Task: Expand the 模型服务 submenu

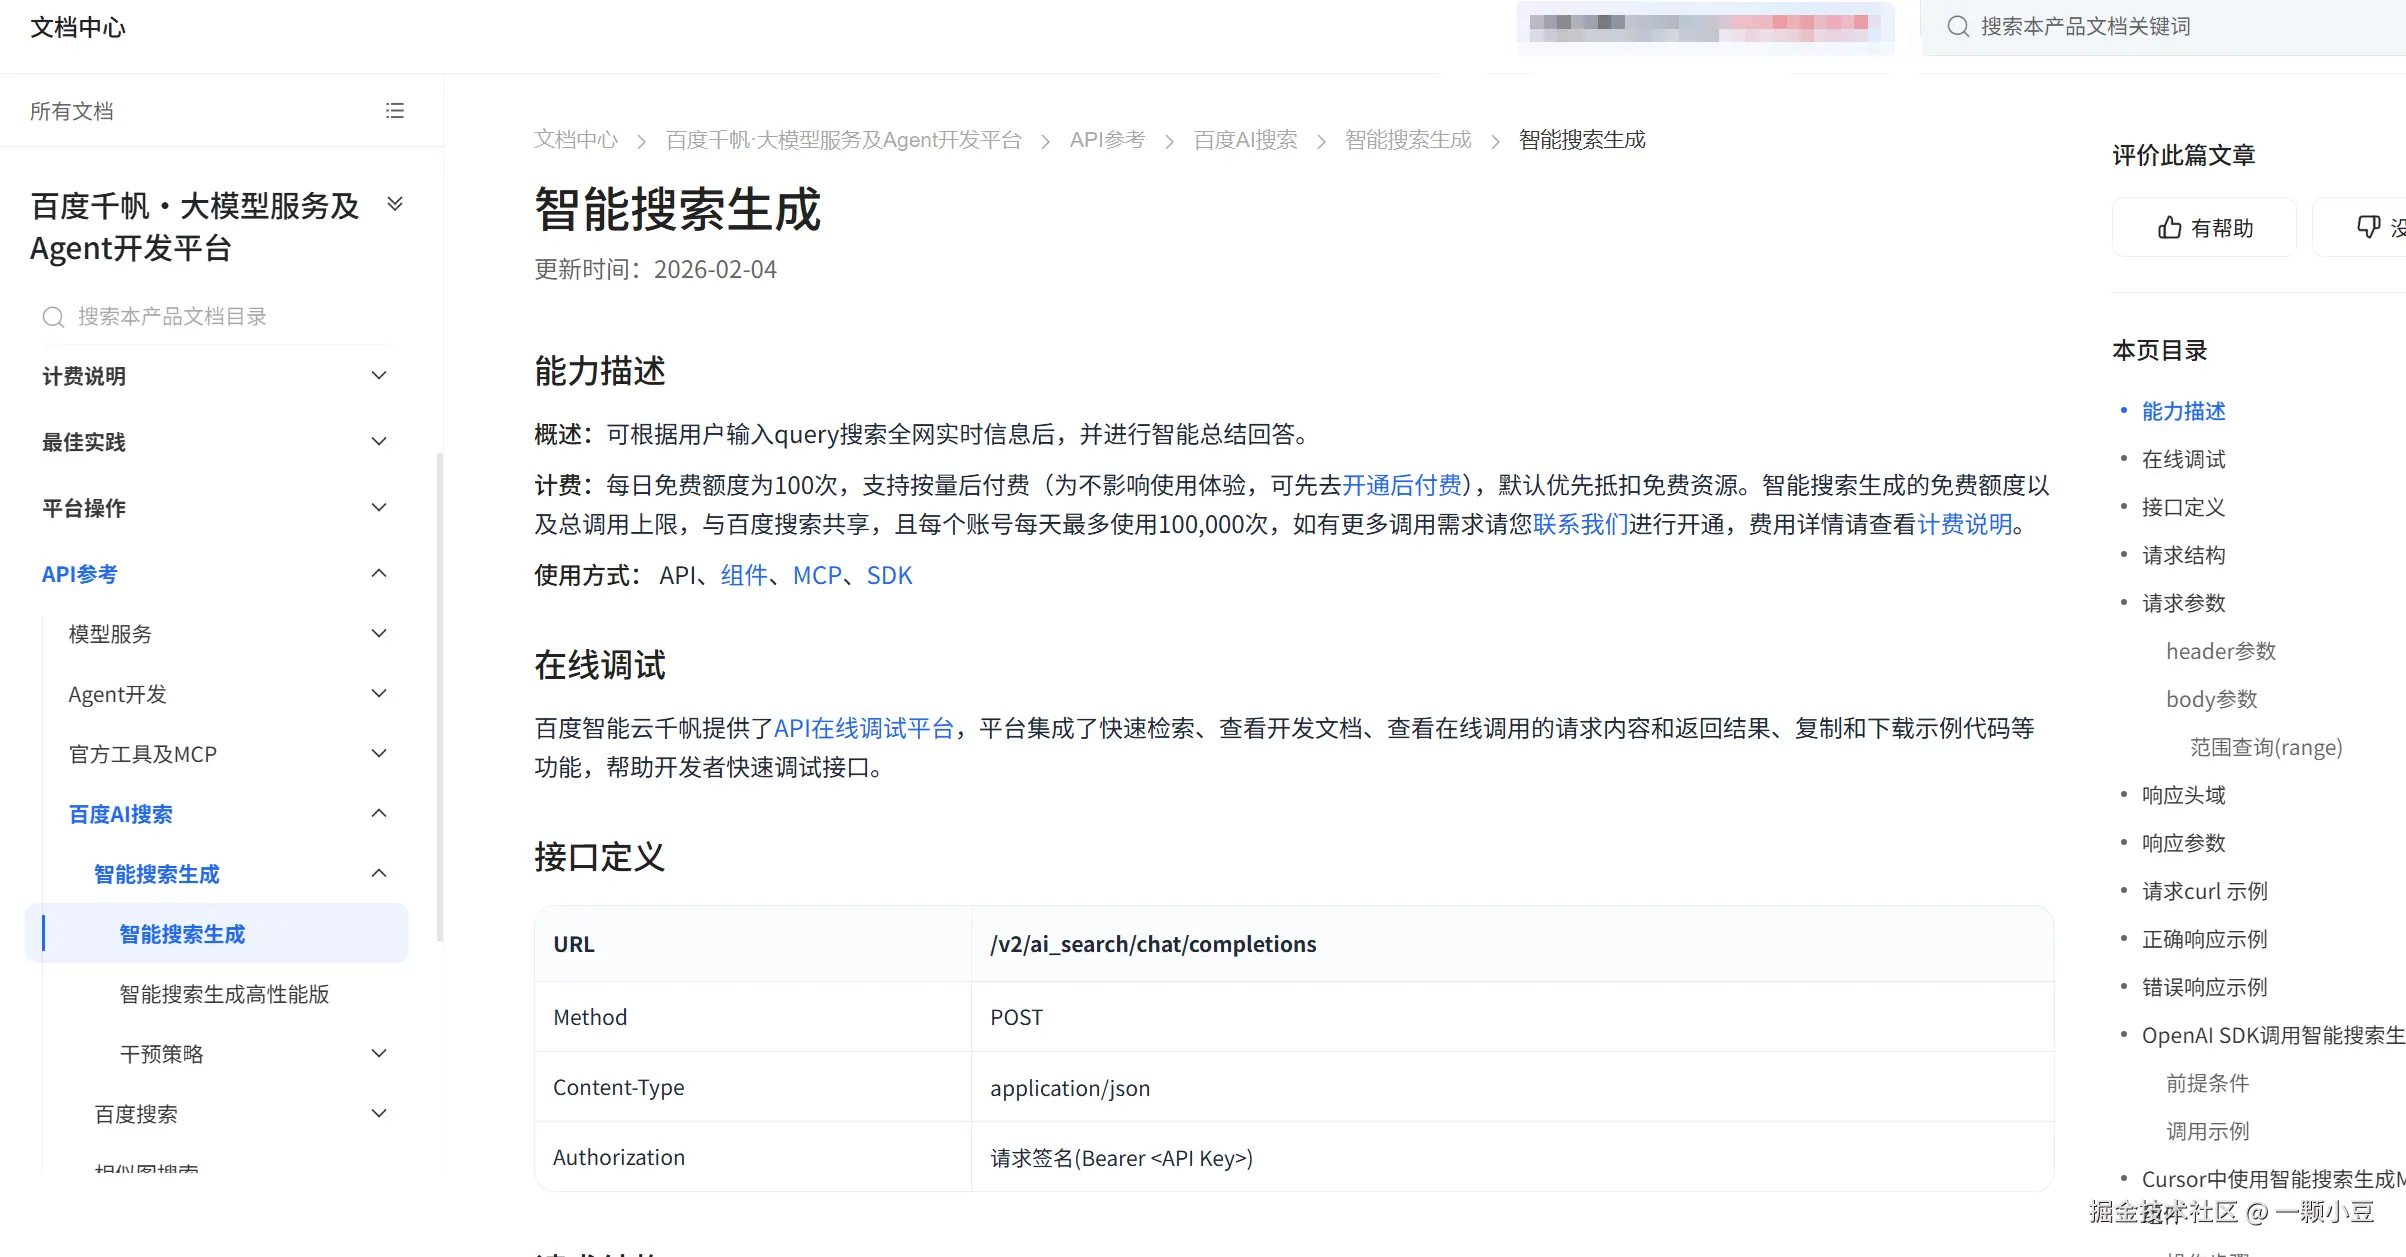Action: pos(379,634)
